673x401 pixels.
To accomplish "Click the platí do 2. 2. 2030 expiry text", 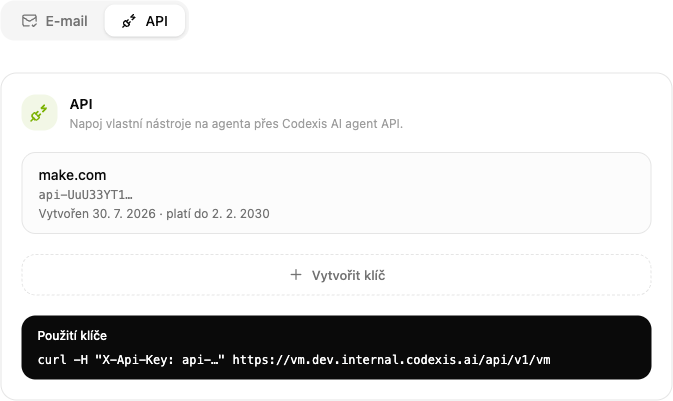I will 218,214.
